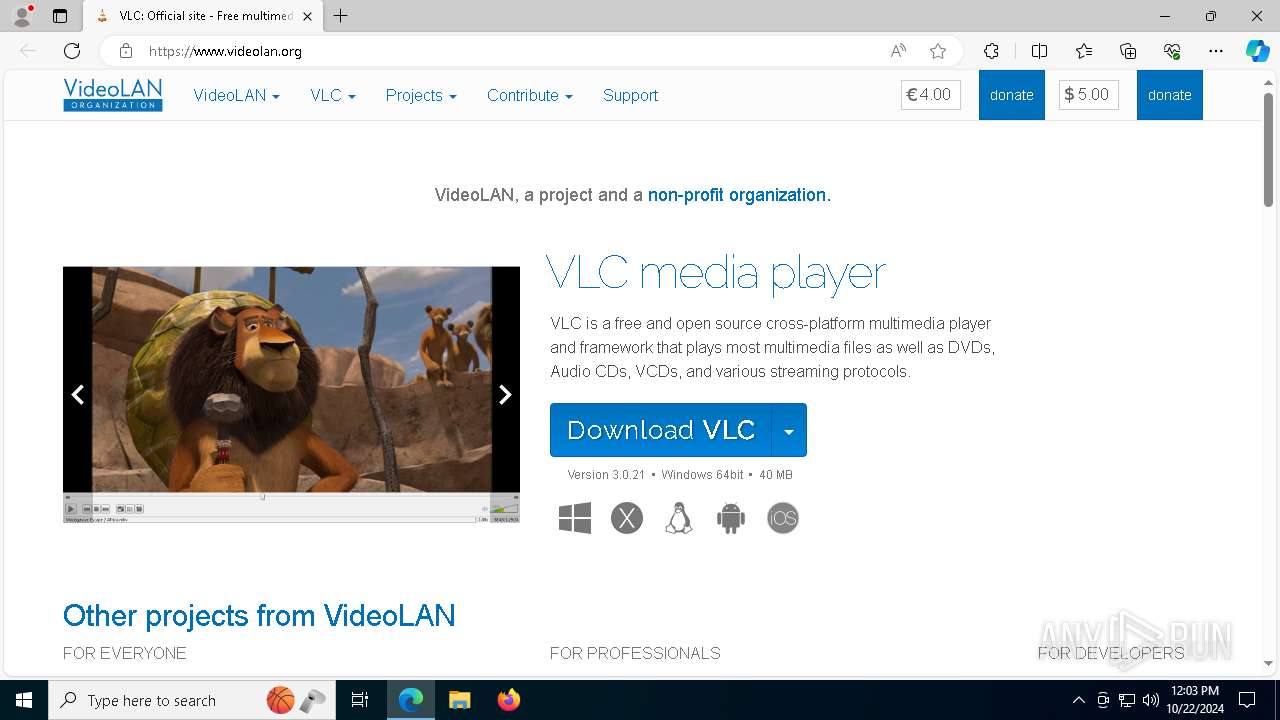Select the VLC Official site tab
This screenshot has width=1280, height=720.
pos(203,16)
